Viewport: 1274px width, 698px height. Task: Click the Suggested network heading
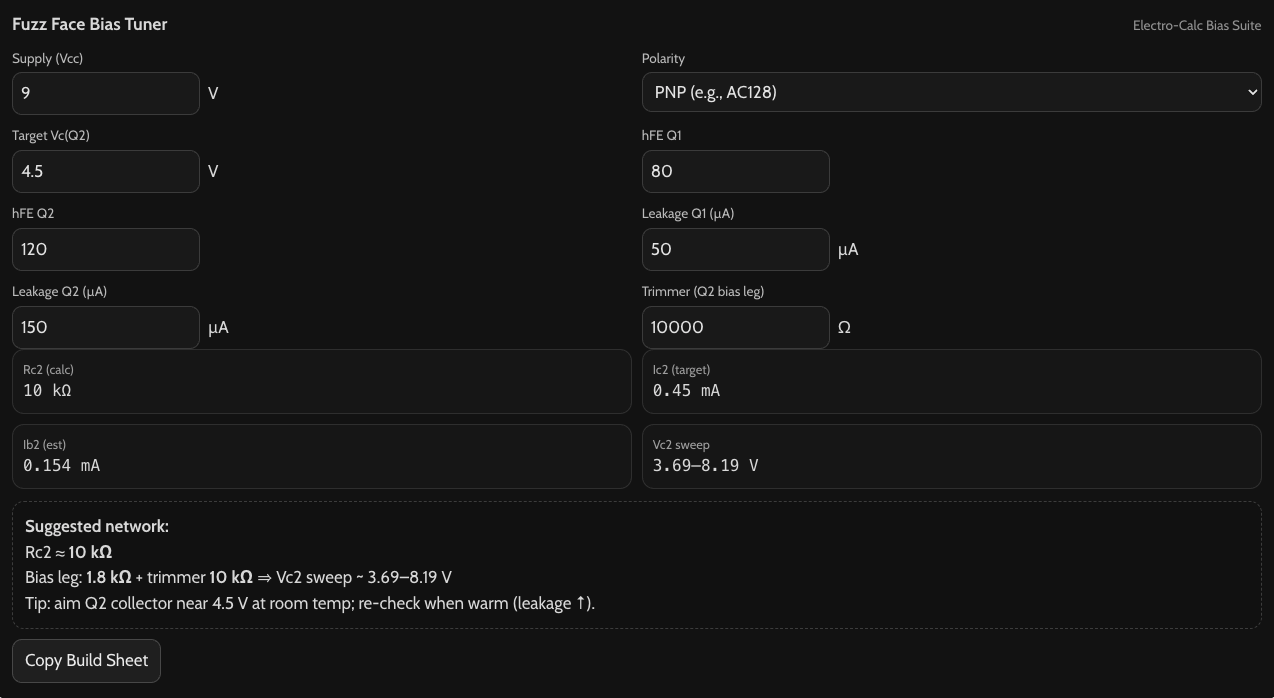coord(97,526)
